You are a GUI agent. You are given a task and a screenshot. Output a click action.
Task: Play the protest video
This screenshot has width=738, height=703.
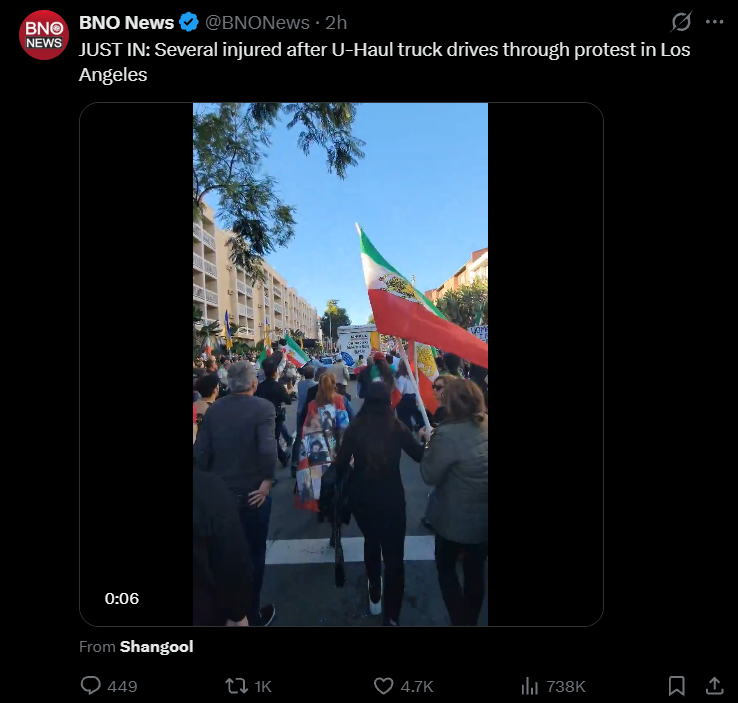(x=340, y=364)
